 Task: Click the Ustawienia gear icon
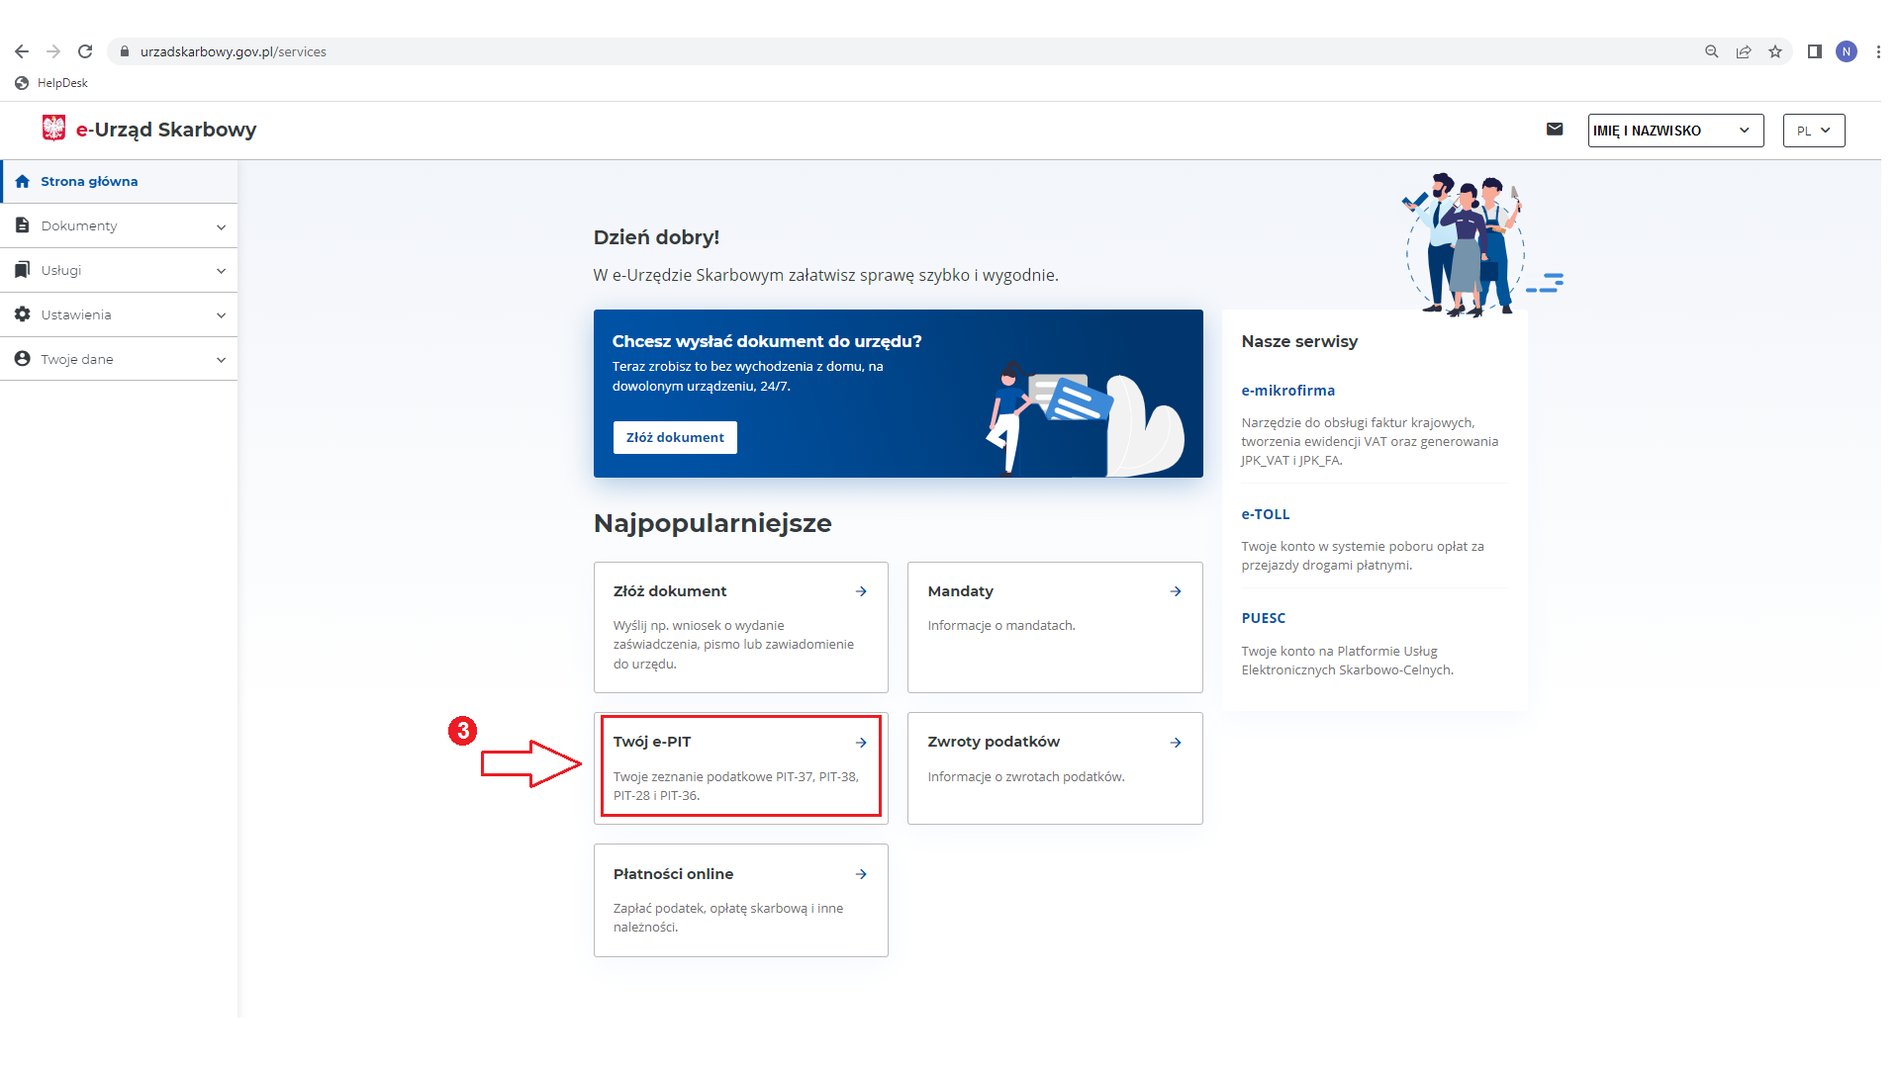point(22,314)
